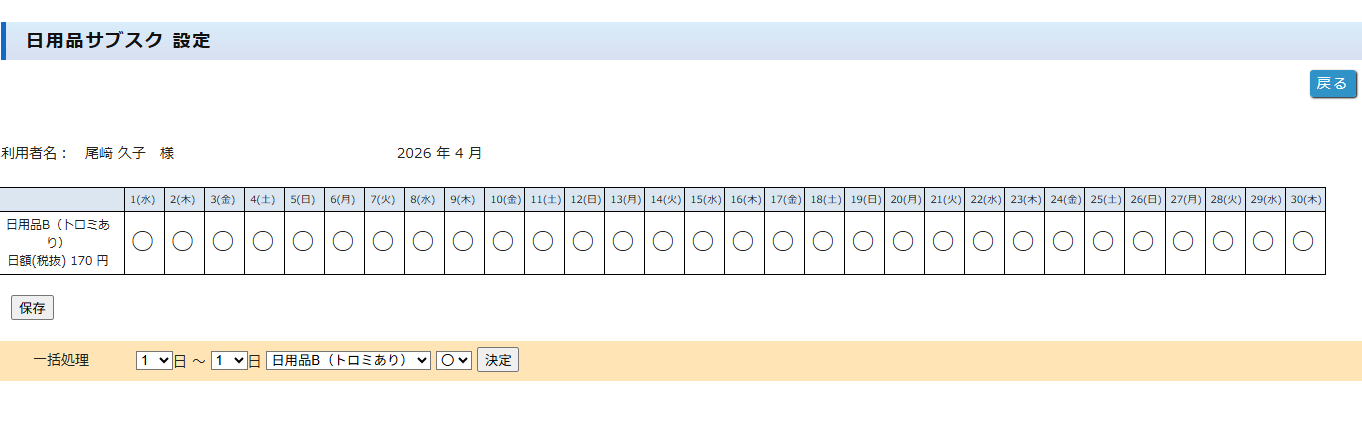Toggle the circle for day 20 (月)

903,241
